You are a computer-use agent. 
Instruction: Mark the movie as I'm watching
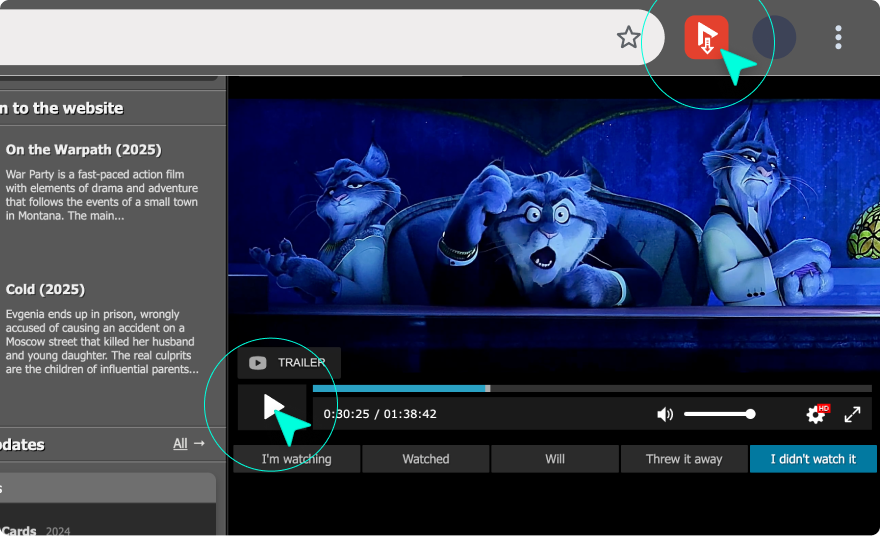point(296,459)
